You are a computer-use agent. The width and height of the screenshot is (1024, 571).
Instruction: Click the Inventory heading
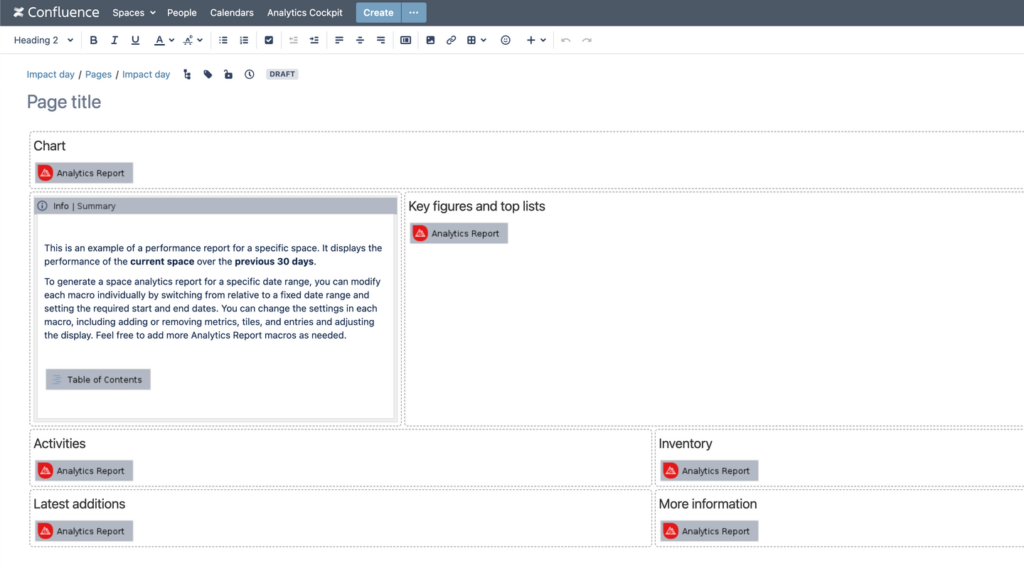click(x=685, y=444)
